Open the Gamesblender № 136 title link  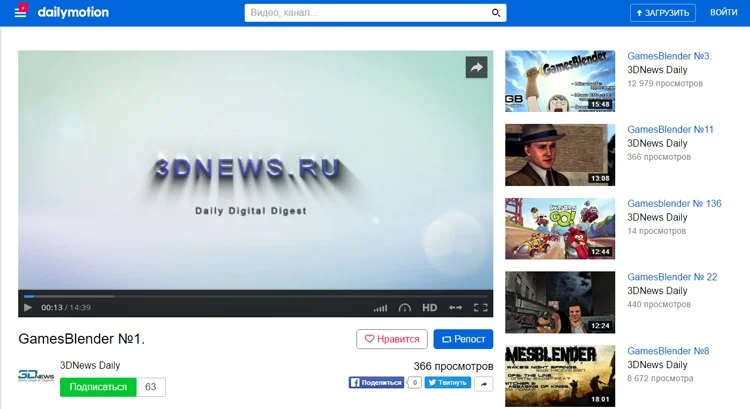(x=674, y=203)
